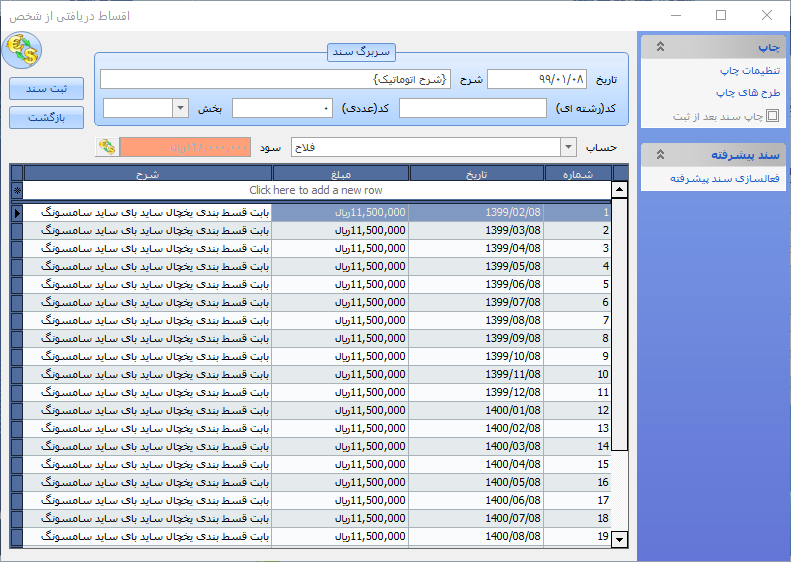Click the current-row arrow indicator for row 1
791x562 pixels.
[x=17, y=213]
